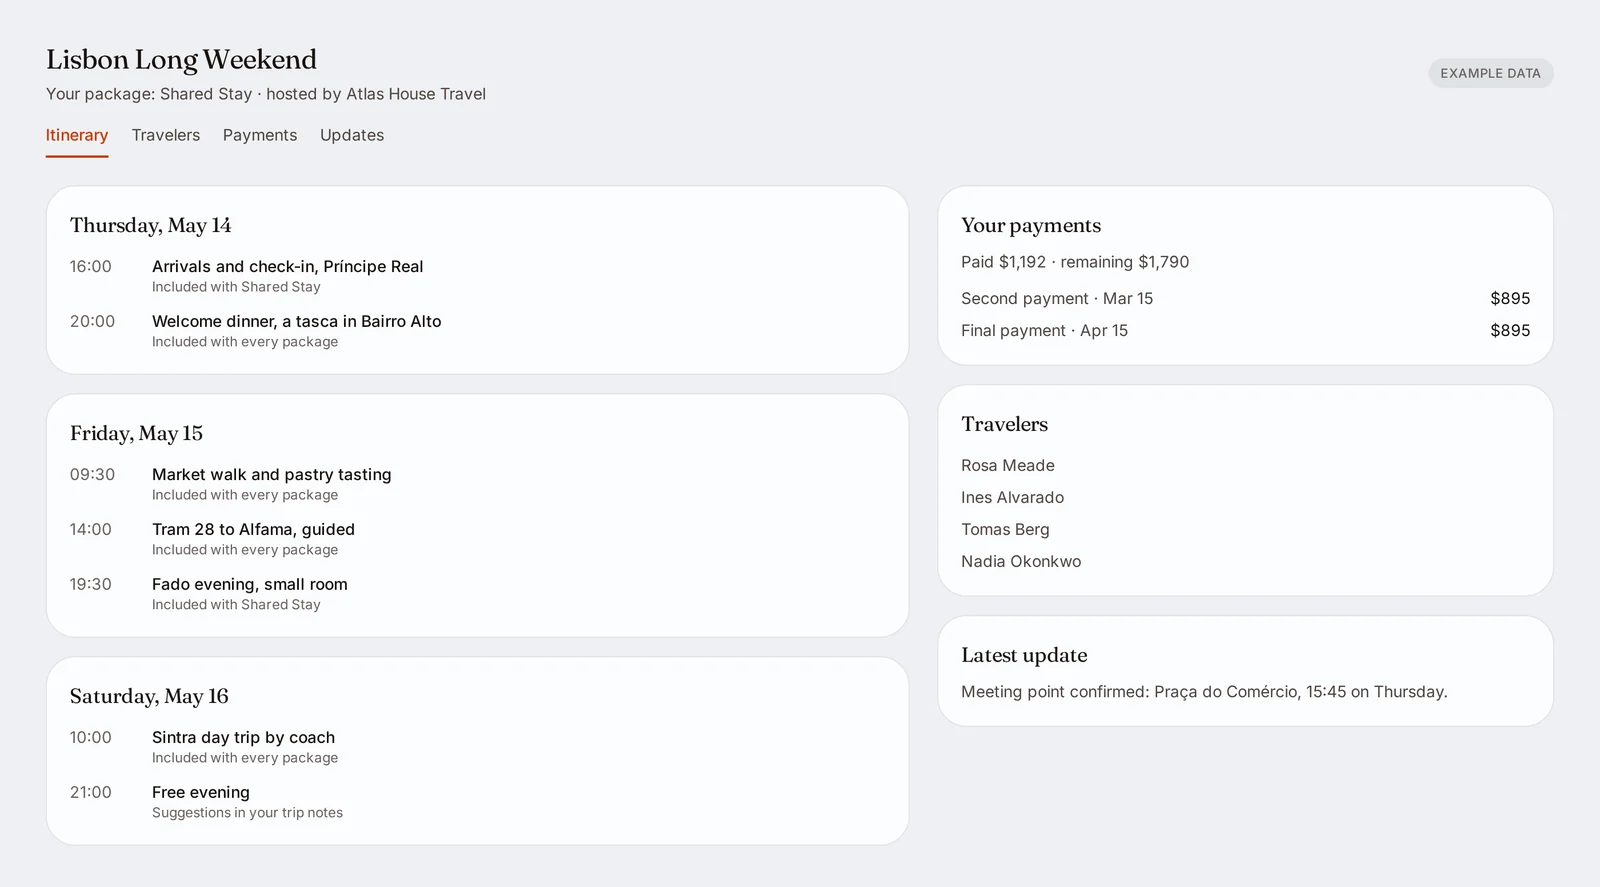Click traveler Rosa Meade
This screenshot has width=1600, height=887.
click(x=1008, y=465)
